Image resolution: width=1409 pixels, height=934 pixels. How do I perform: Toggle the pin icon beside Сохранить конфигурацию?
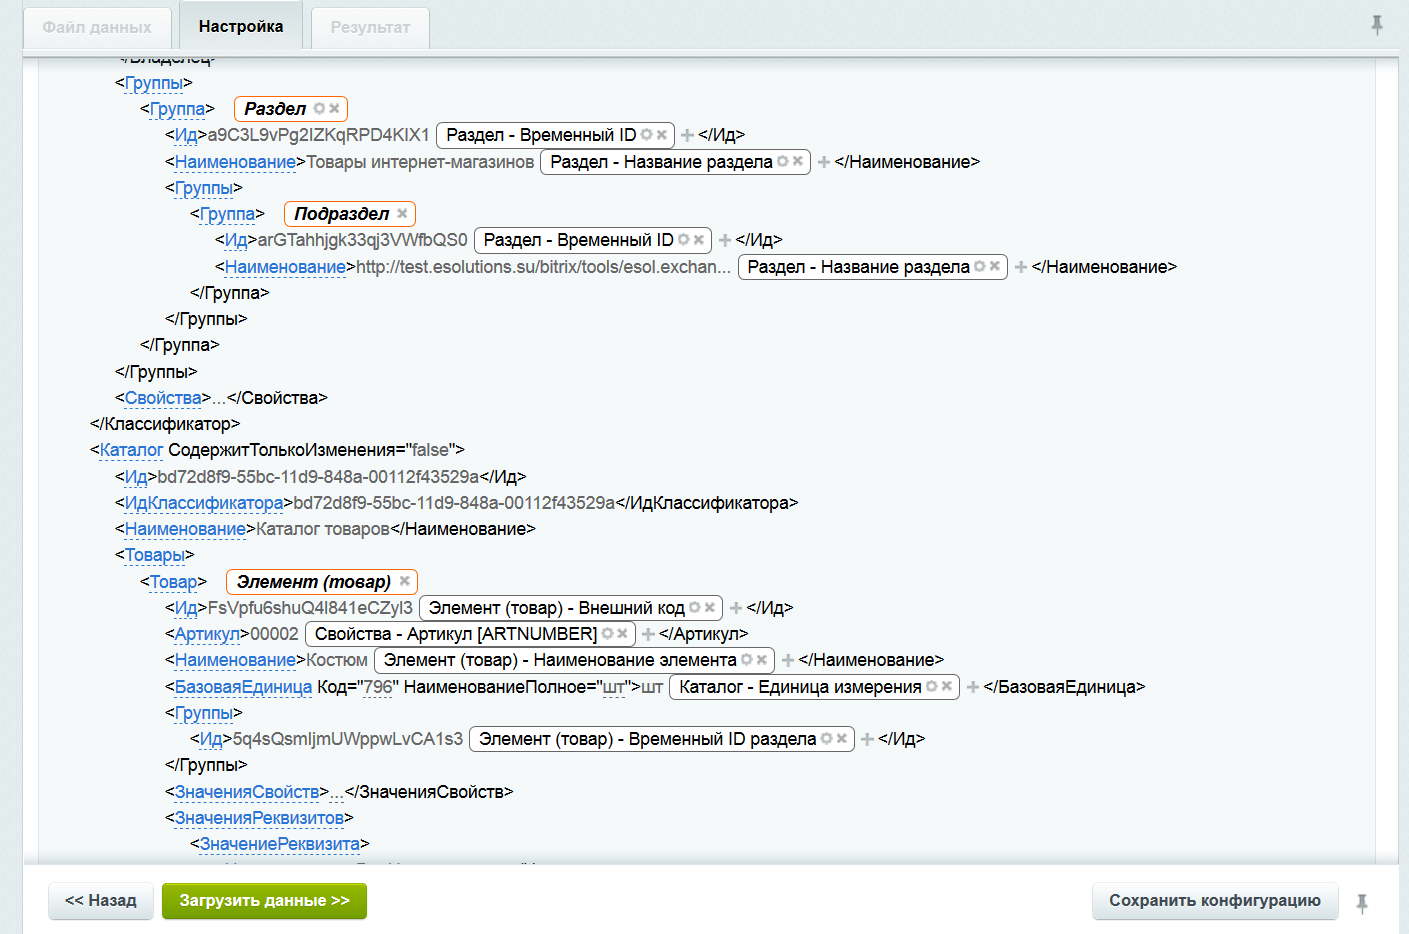(1362, 903)
